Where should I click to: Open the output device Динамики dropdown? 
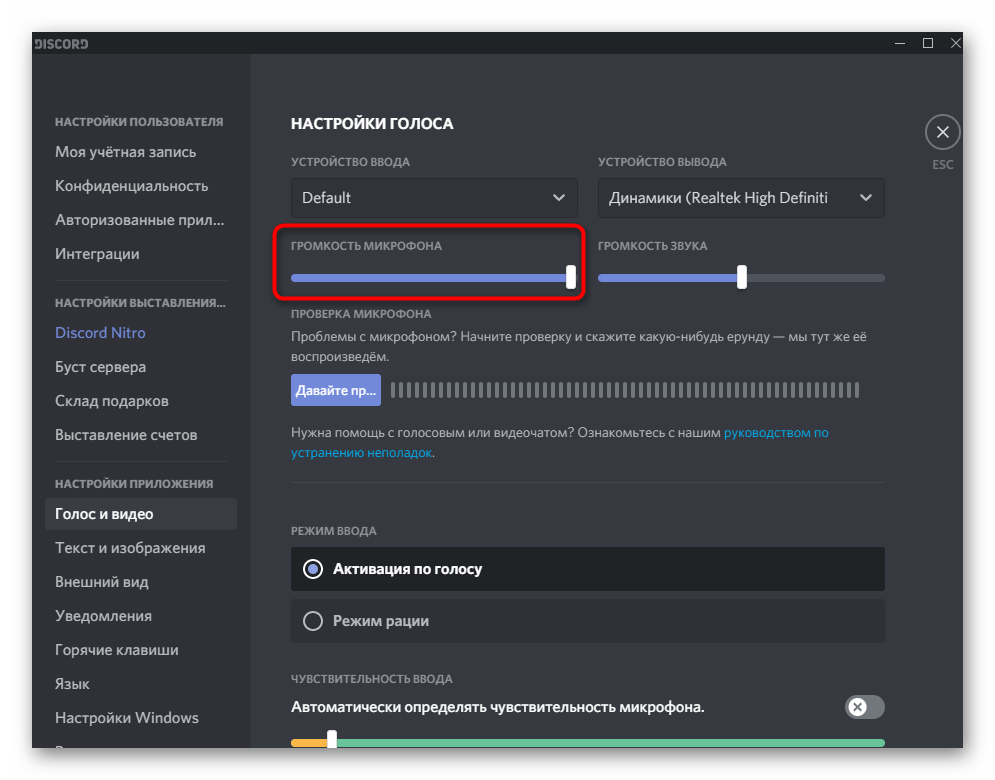741,198
